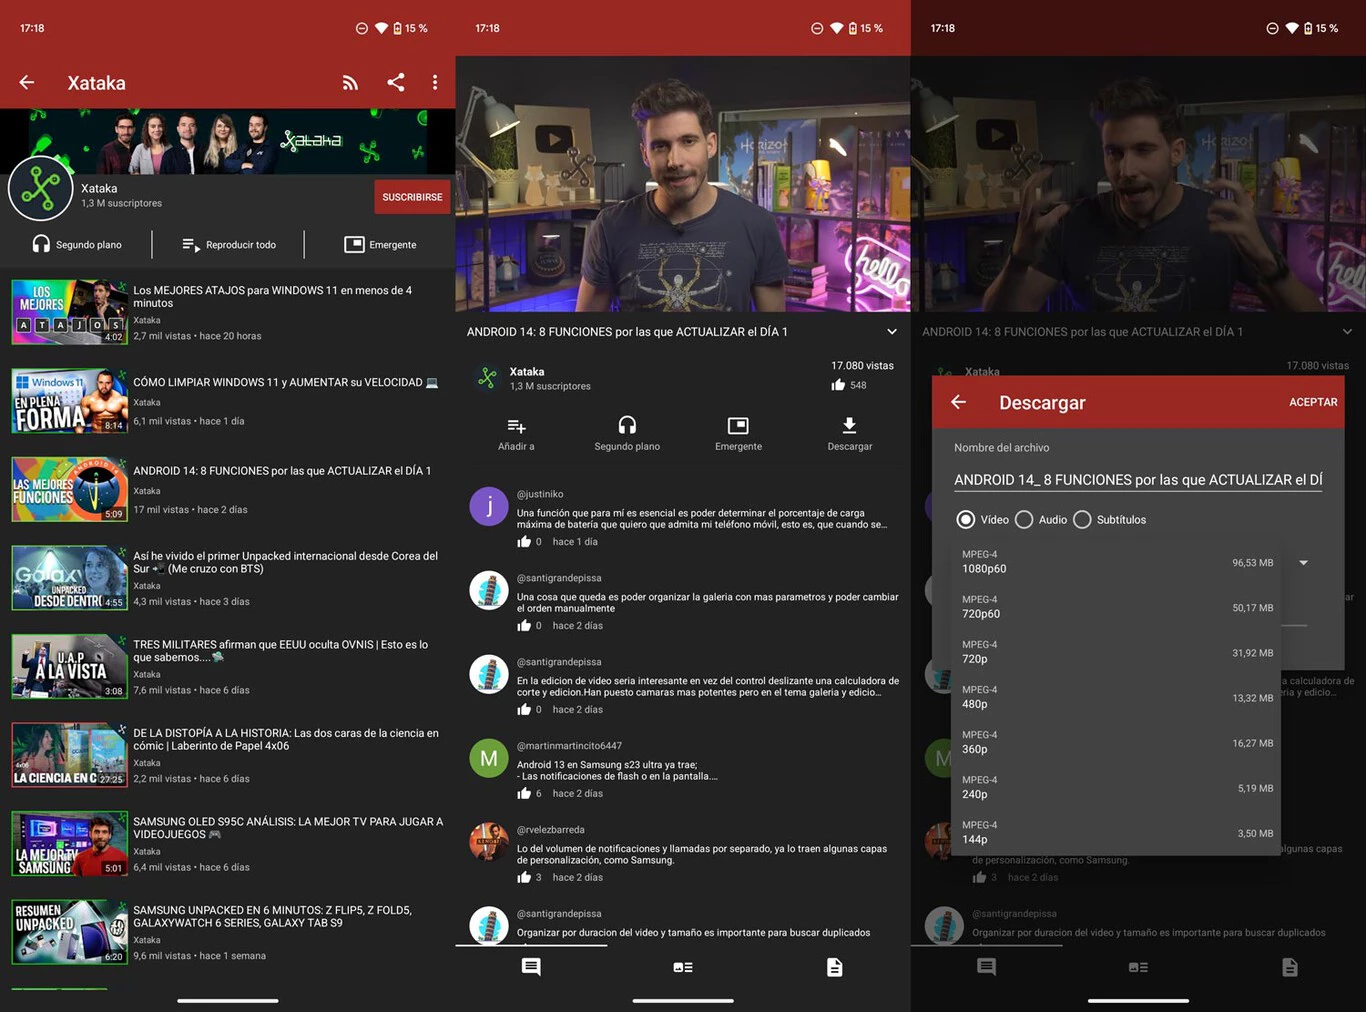This screenshot has height=1012, width=1366.
Task: Select the Audio radio button
Action: 1024,520
